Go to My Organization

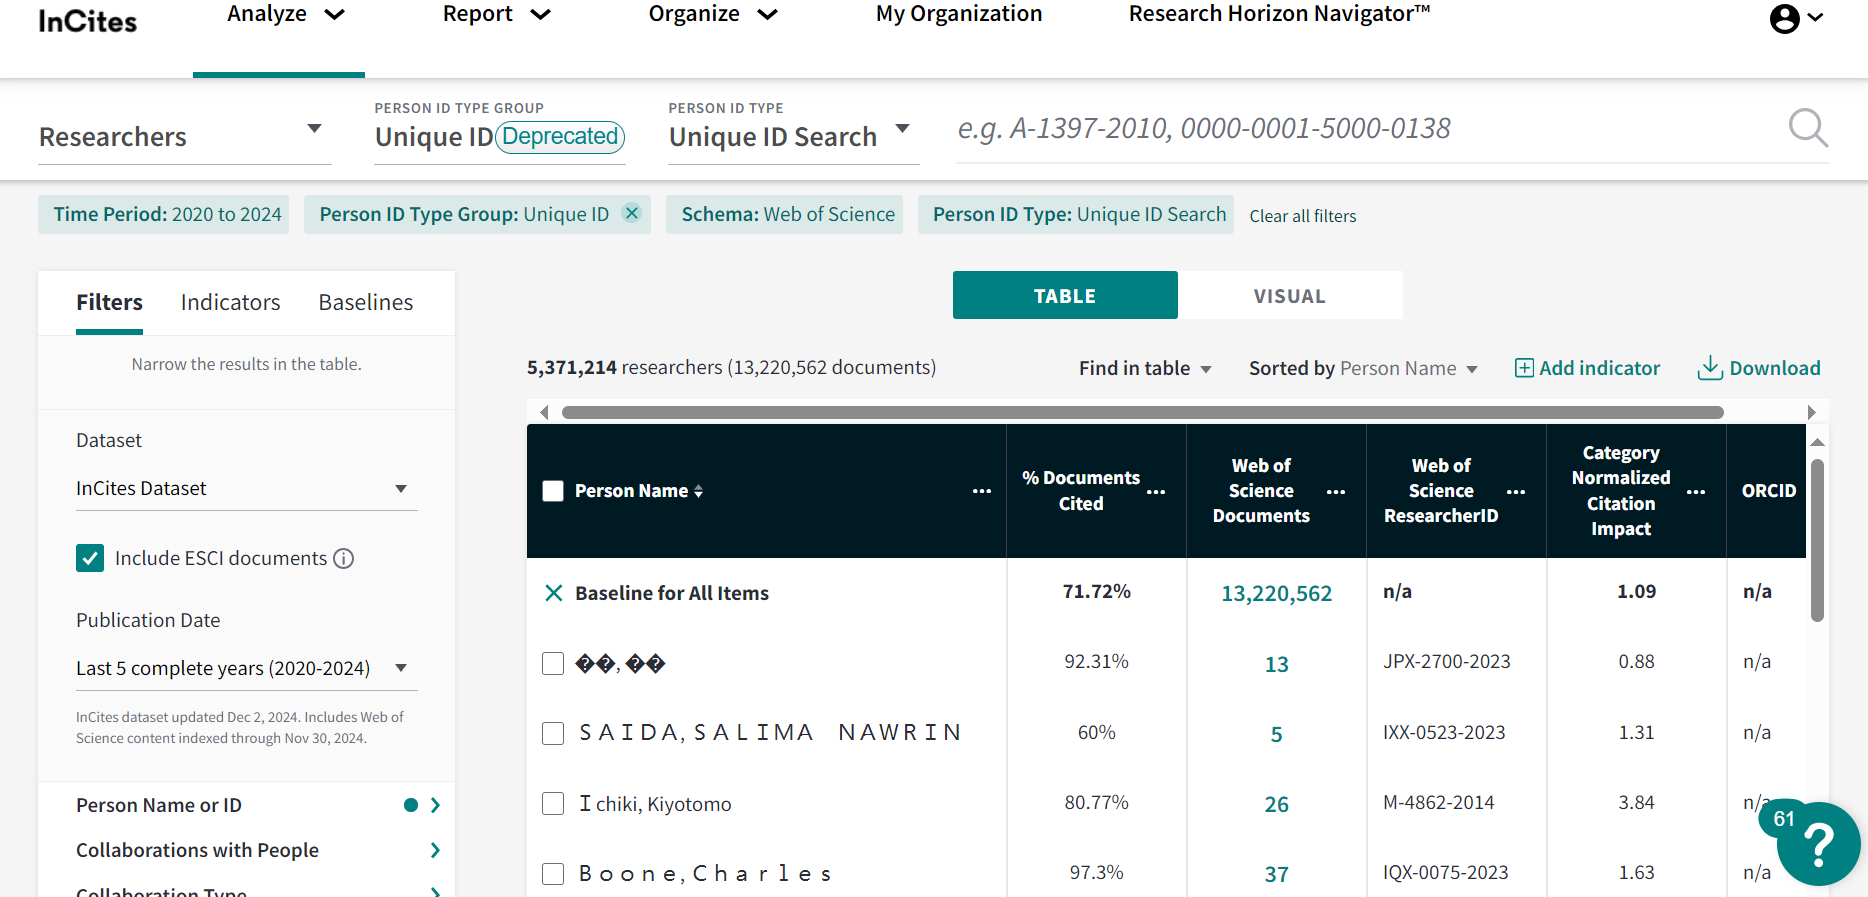959,14
